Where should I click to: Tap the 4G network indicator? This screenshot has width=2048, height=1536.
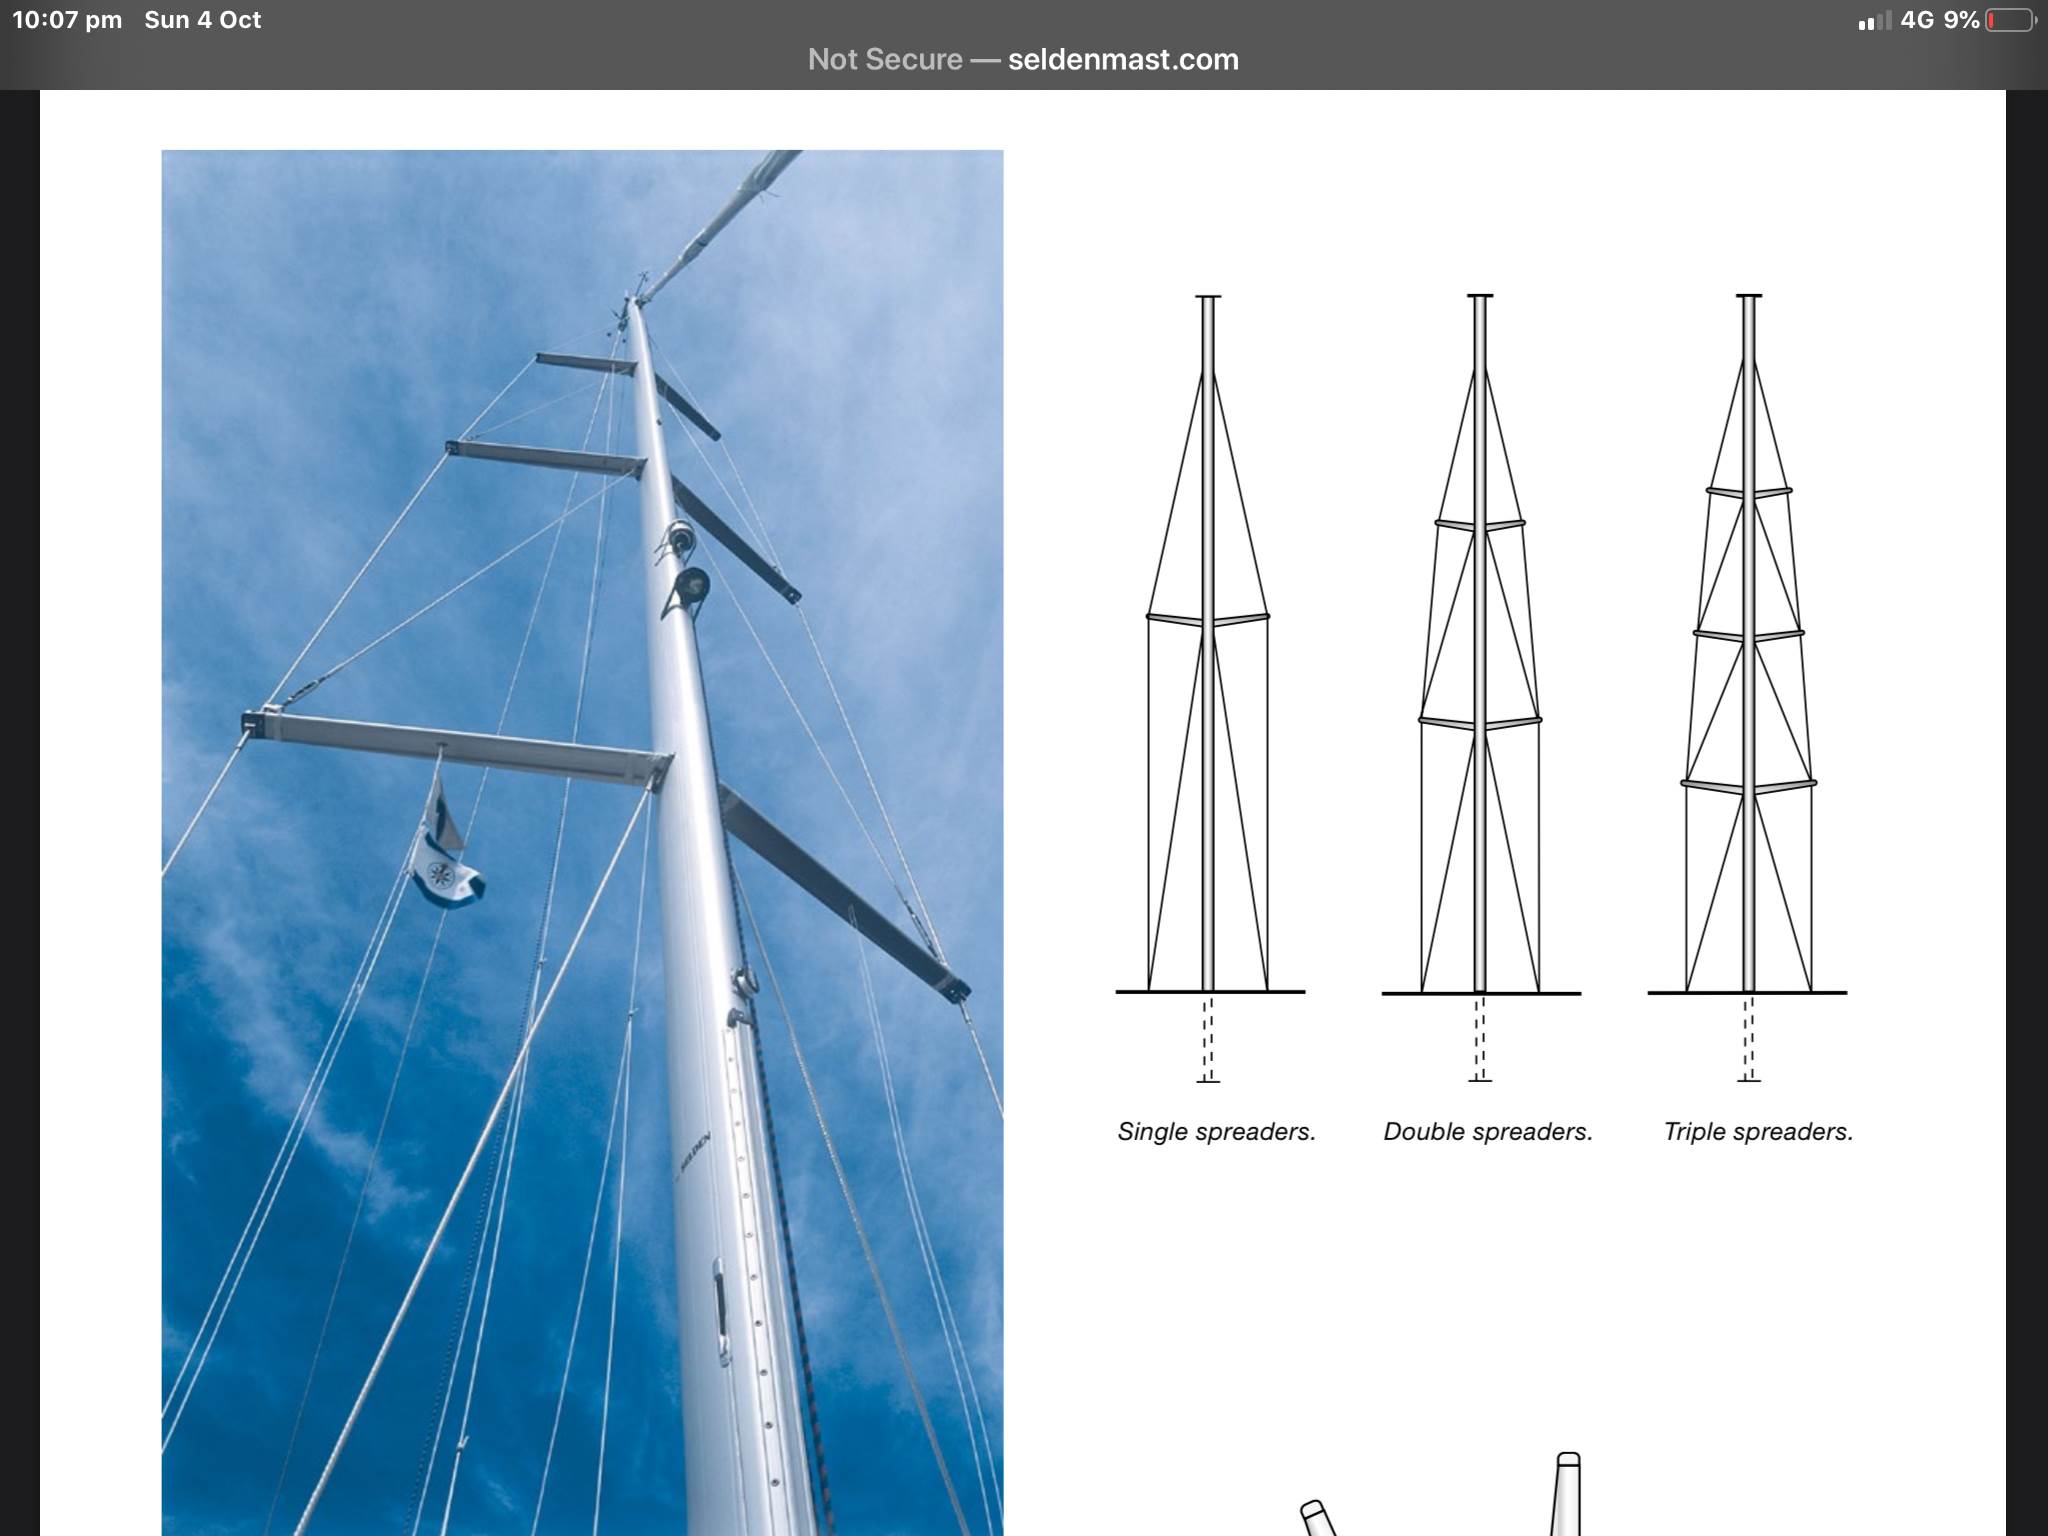click(1916, 20)
